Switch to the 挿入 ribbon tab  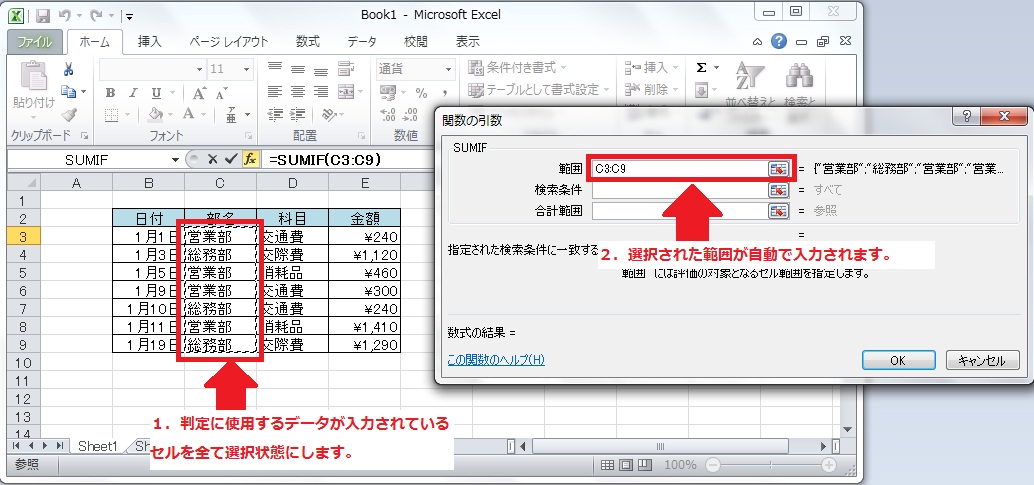pos(149,42)
